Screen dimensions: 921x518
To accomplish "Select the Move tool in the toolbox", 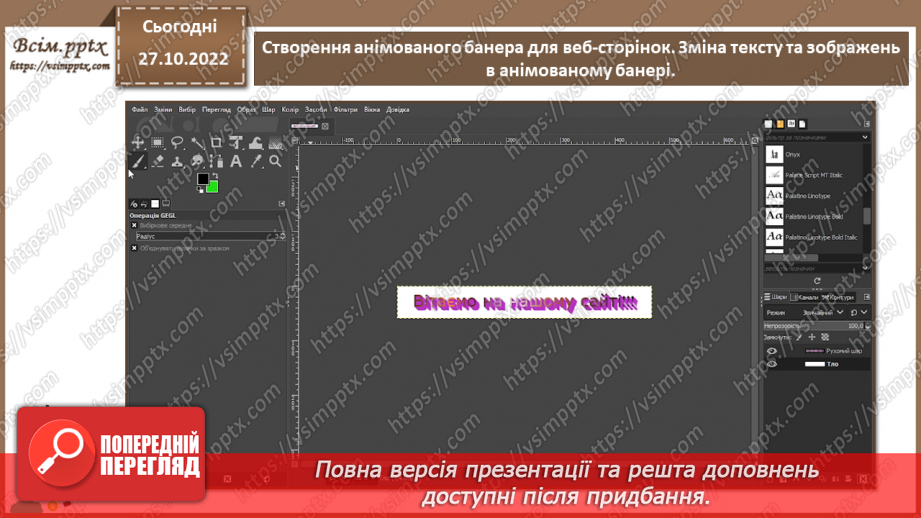I will 138,143.
